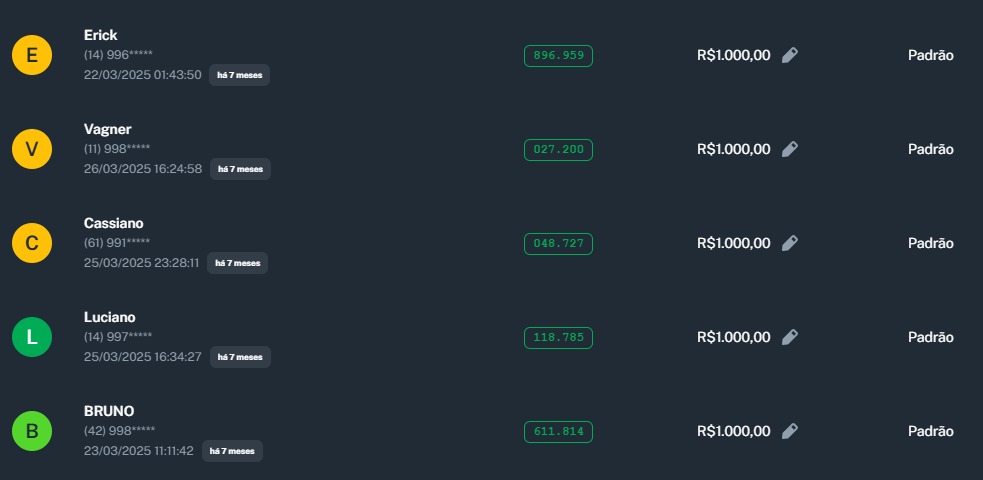The width and height of the screenshot is (983, 480).
Task: Edit Vagner's R$1.000,00 value with pencil
Action: [x=790, y=149]
